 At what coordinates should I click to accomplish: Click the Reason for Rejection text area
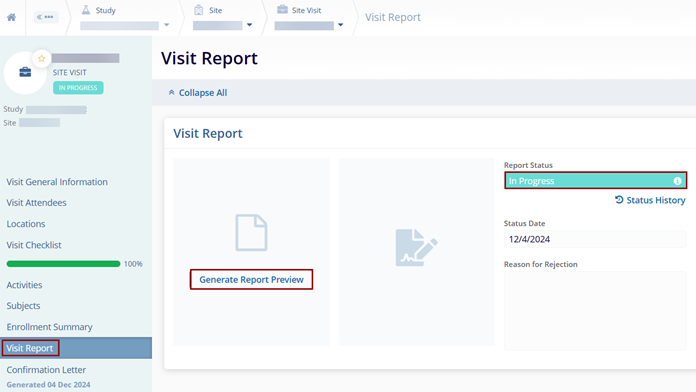[x=595, y=311]
